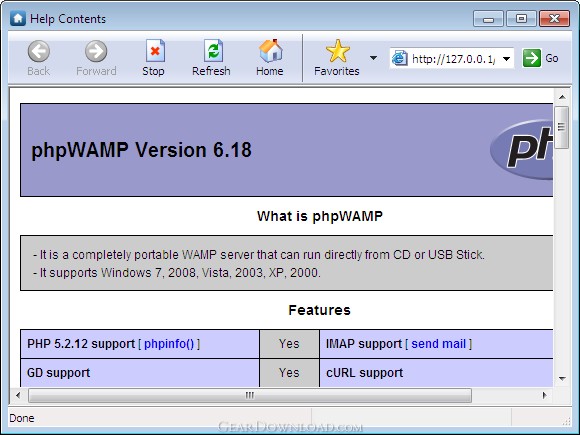Click the window resize grip in status bar
Image resolution: width=580 pixels, height=435 pixels.
pos(566,421)
